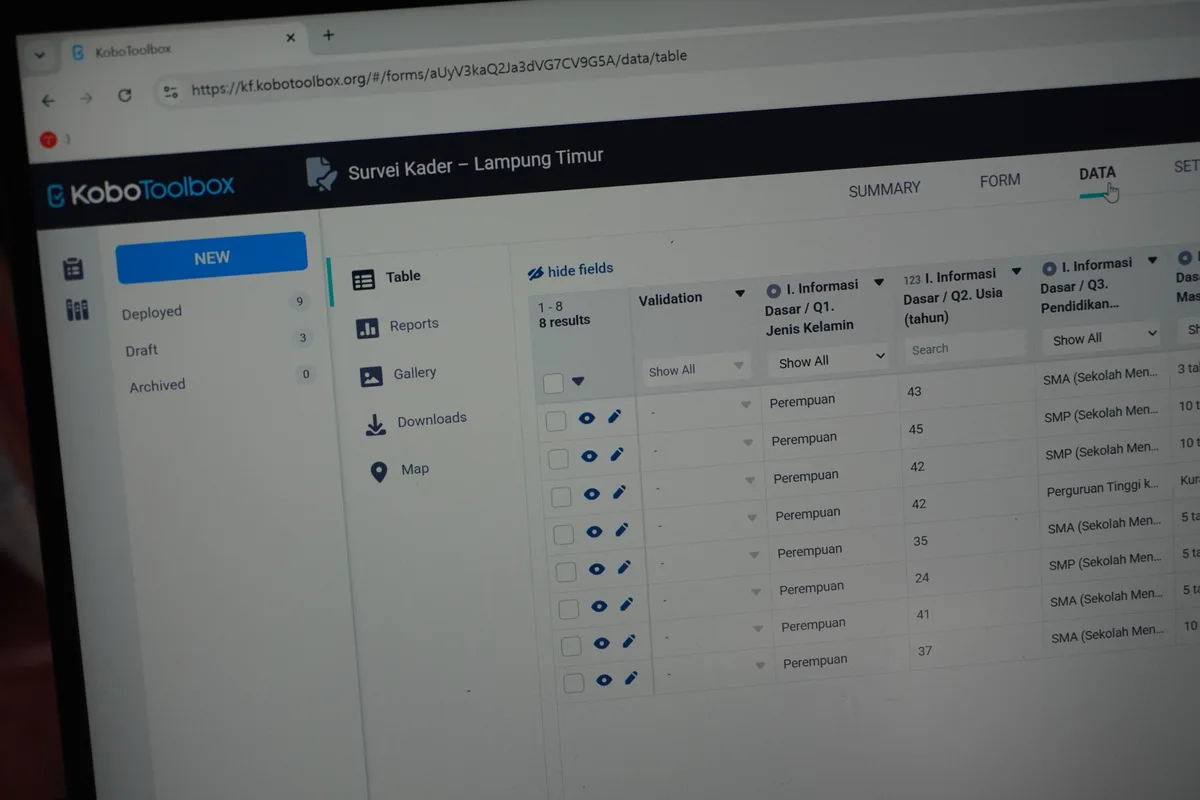Click the KoboToolbox logo
Image resolution: width=1200 pixels, height=800 pixels.
(141, 190)
